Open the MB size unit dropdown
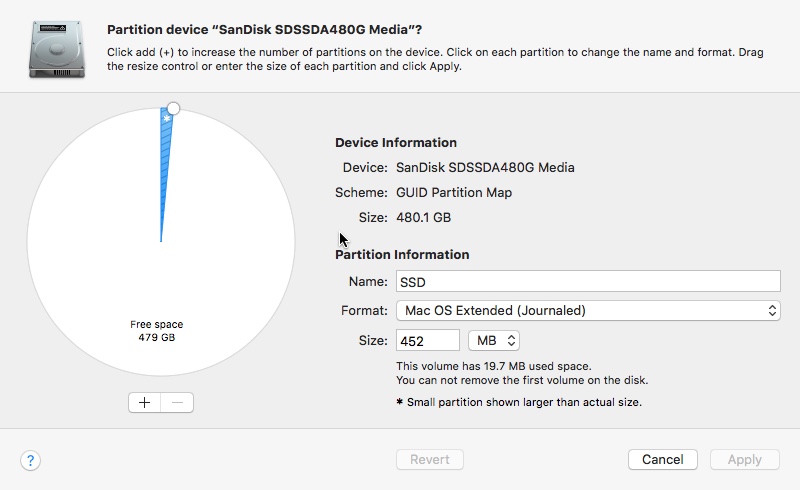 point(494,340)
